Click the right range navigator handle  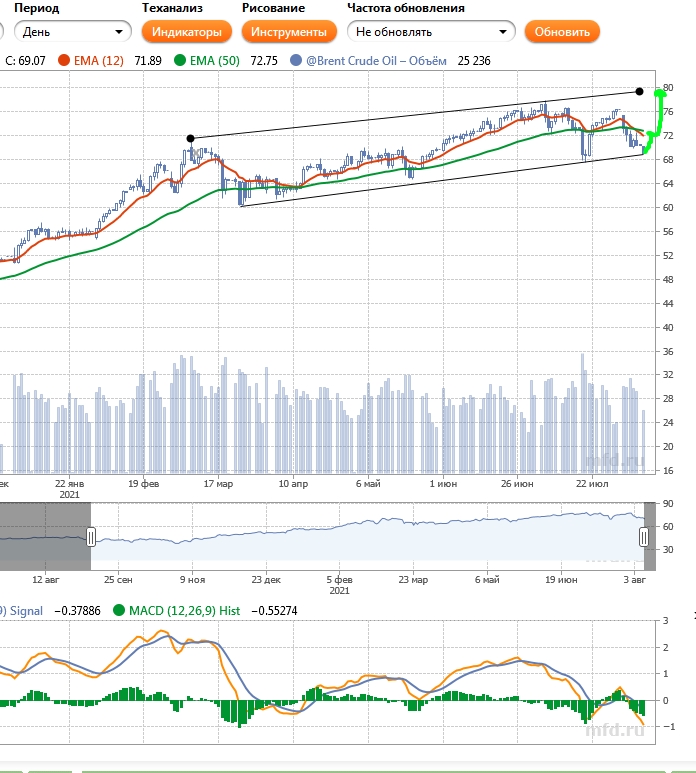(646, 537)
